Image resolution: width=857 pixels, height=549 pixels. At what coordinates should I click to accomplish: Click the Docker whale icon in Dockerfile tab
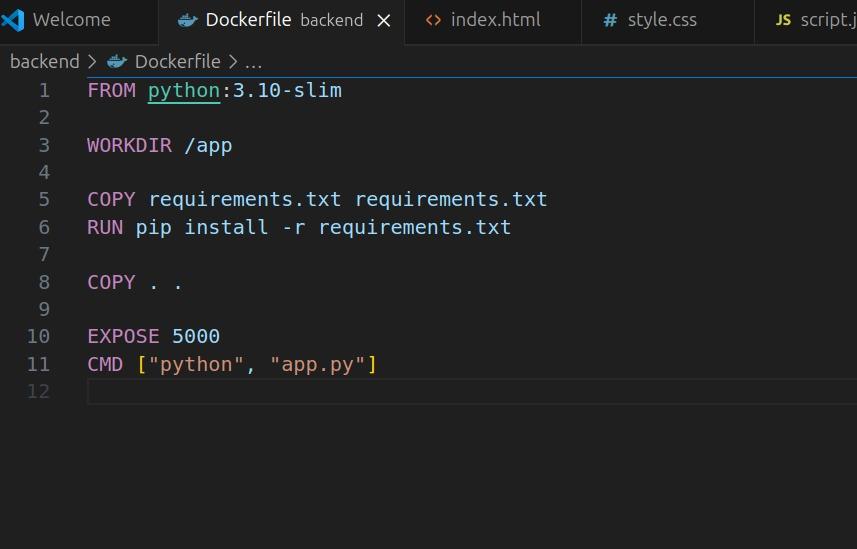pos(186,20)
